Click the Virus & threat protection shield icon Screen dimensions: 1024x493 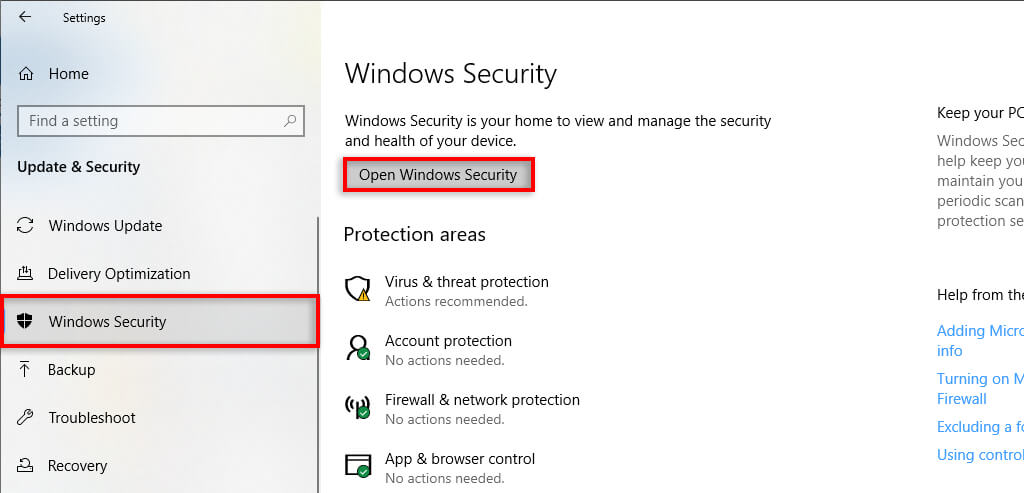[358, 290]
